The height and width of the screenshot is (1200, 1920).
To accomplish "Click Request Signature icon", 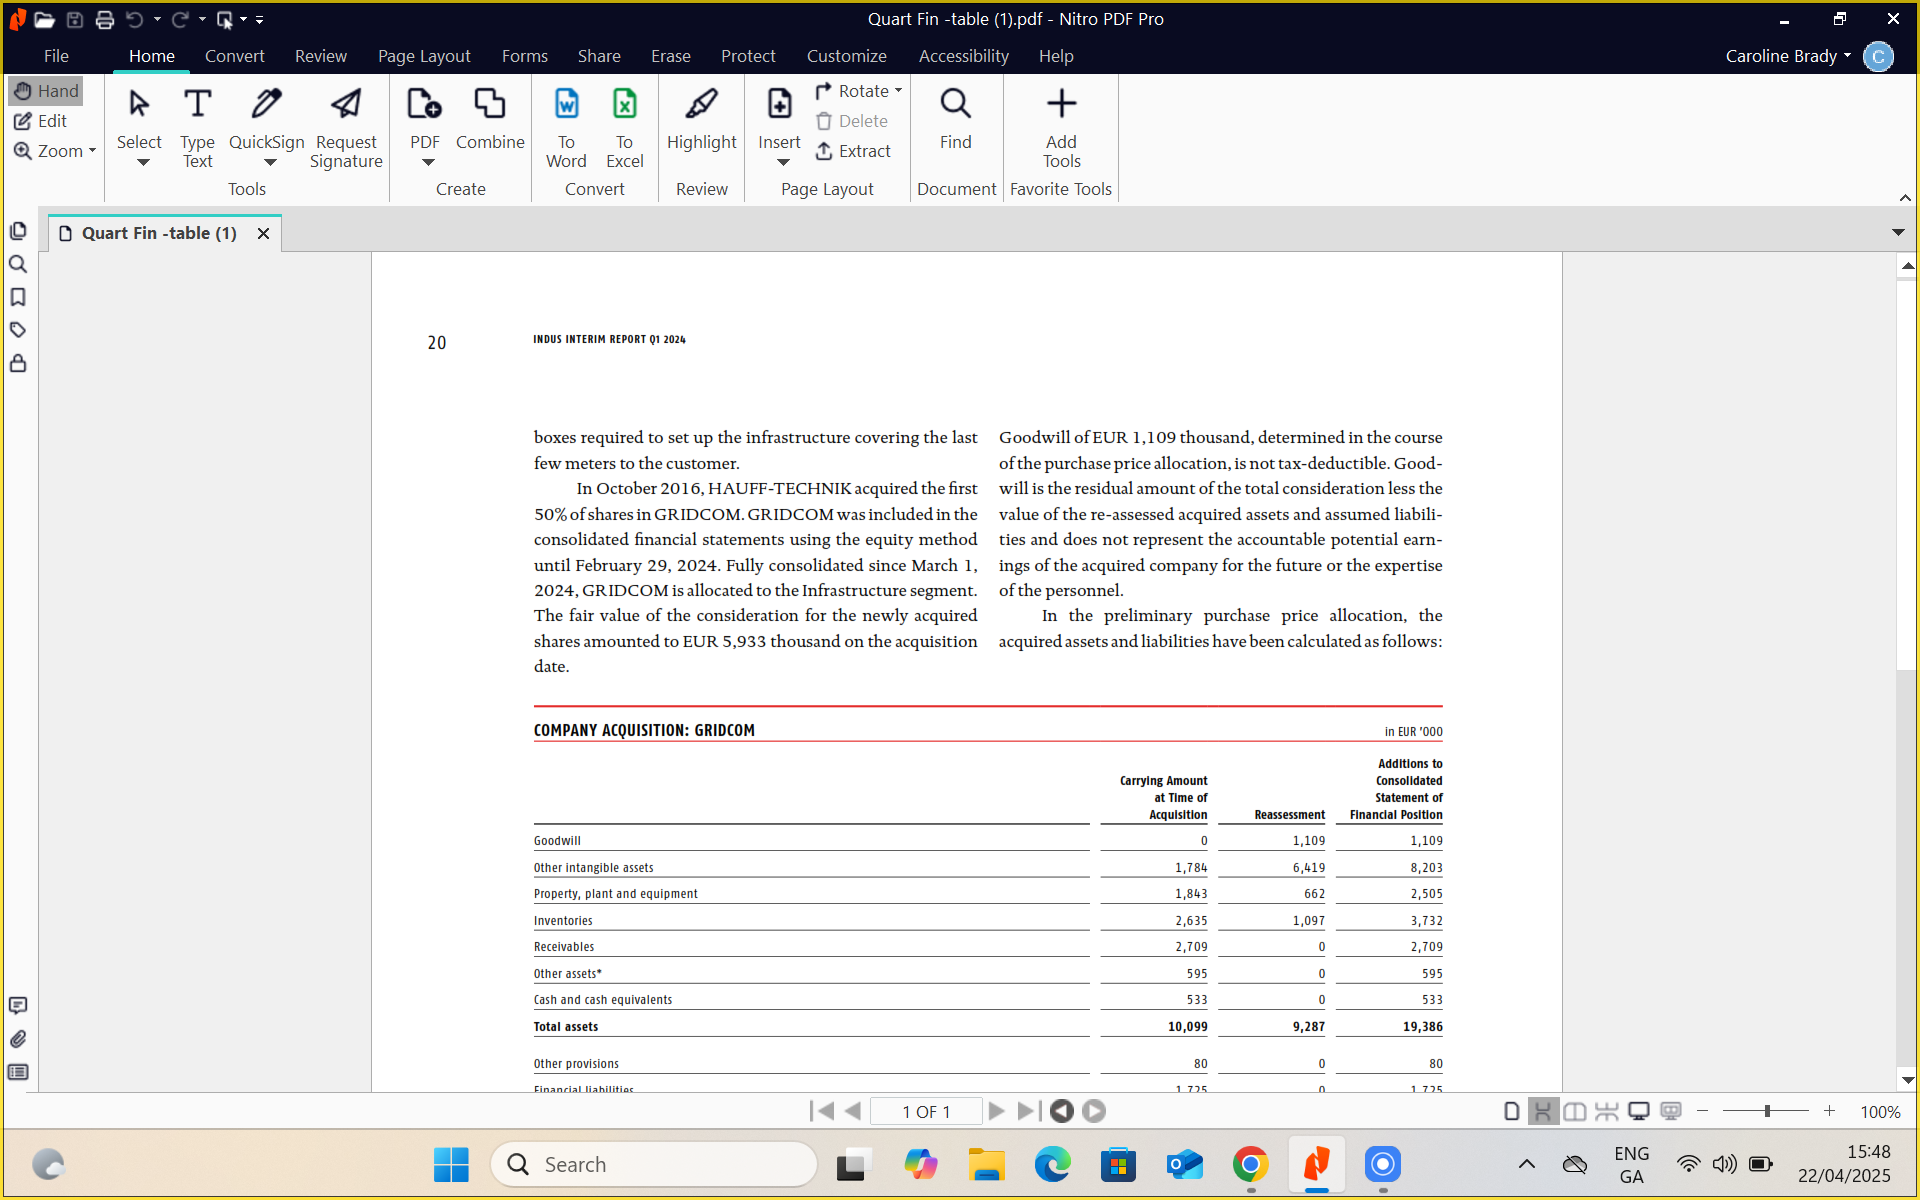I will tap(346, 103).
